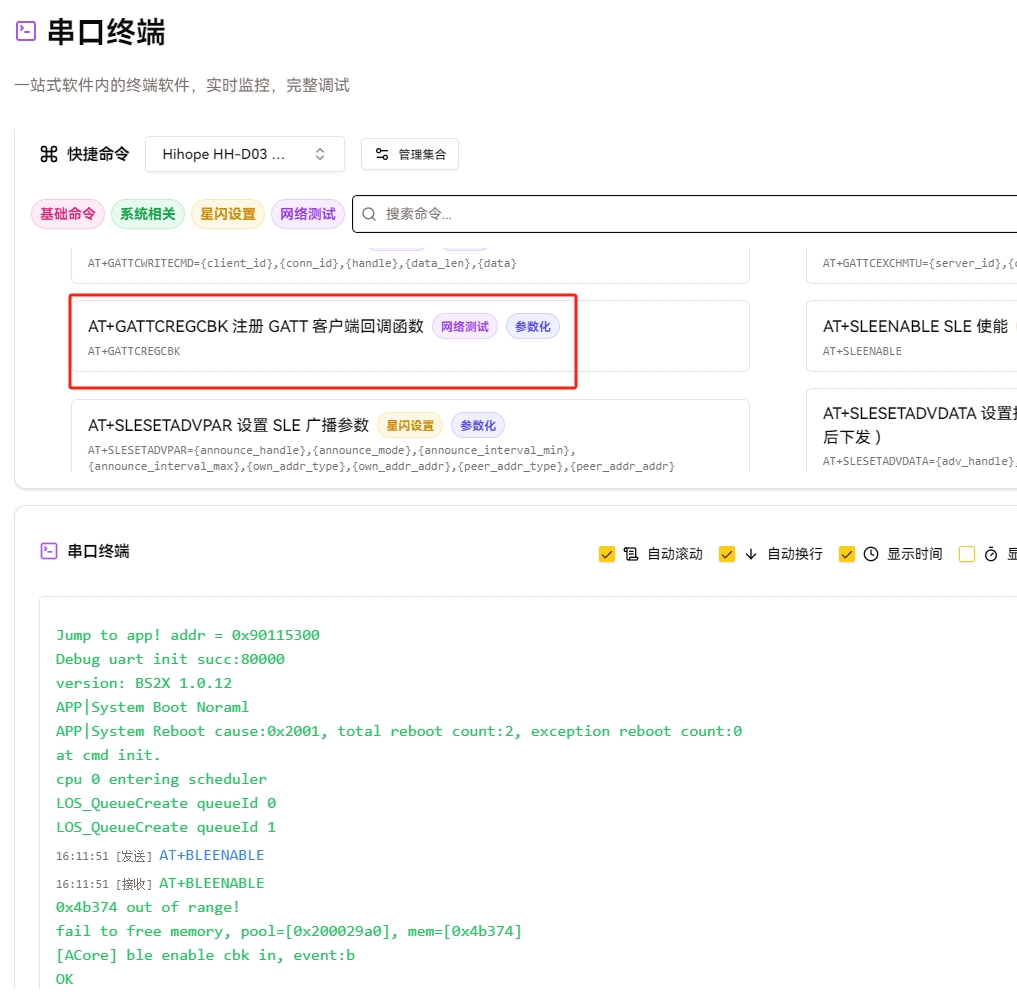The image size is (1017, 1006).
Task: Click the 参数化 badge on the AT+SLESETADVPAR card
Action: [x=478, y=425]
